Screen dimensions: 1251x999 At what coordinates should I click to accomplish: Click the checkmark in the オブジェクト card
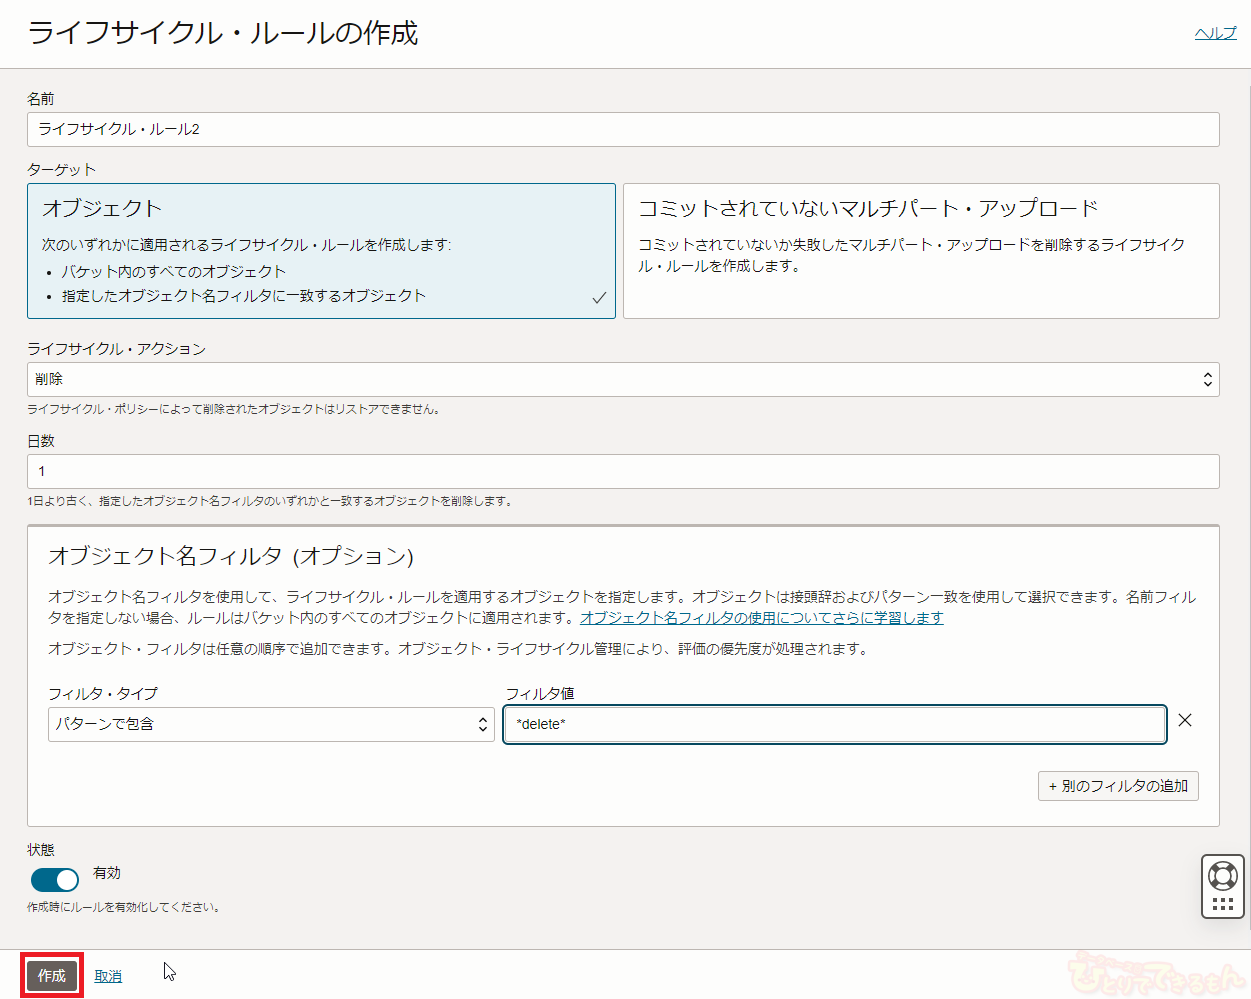point(599,298)
